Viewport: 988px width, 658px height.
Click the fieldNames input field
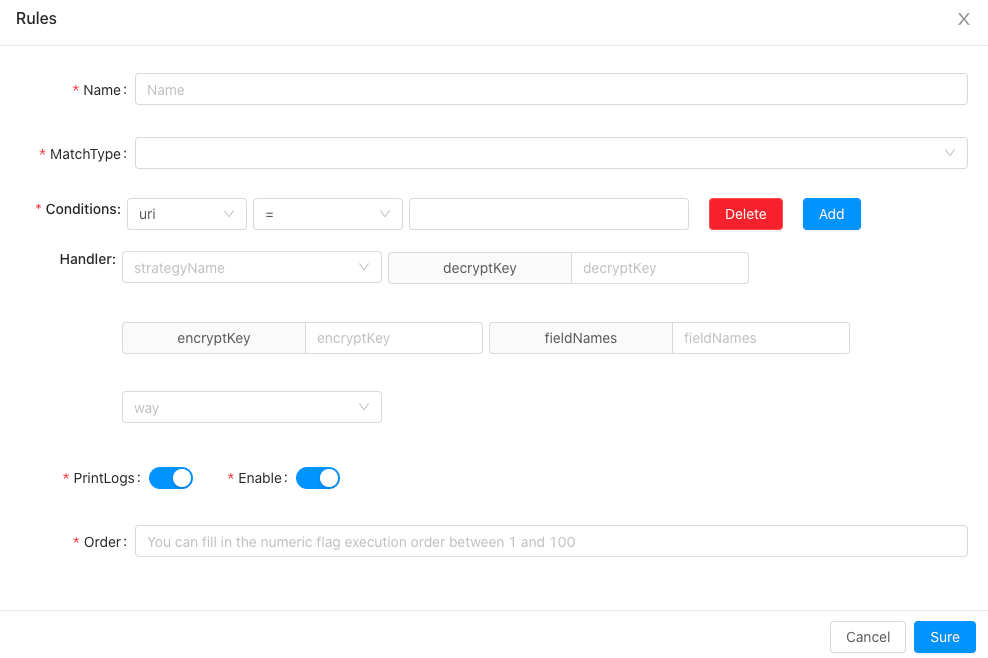coord(760,337)
